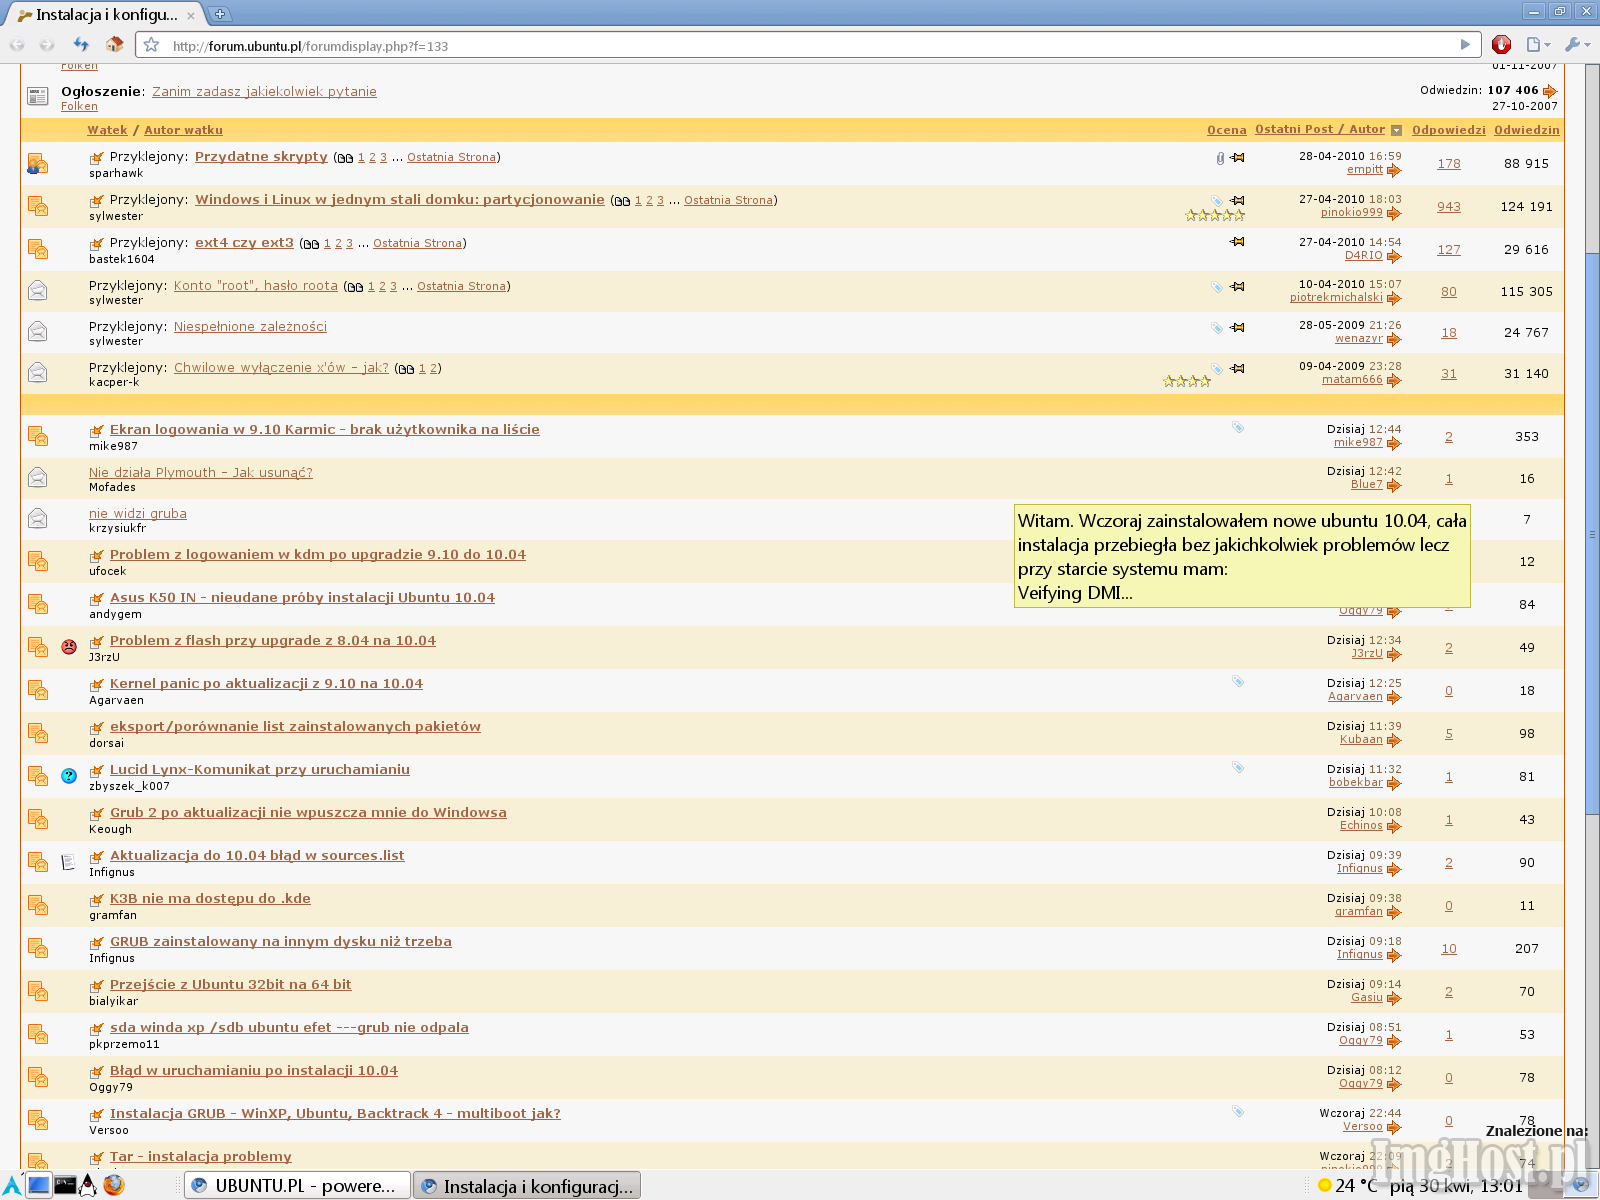1600x1200 pixels.
Task: Open thread 'nie widzi gruba'
Action: [x=138, y=513]
